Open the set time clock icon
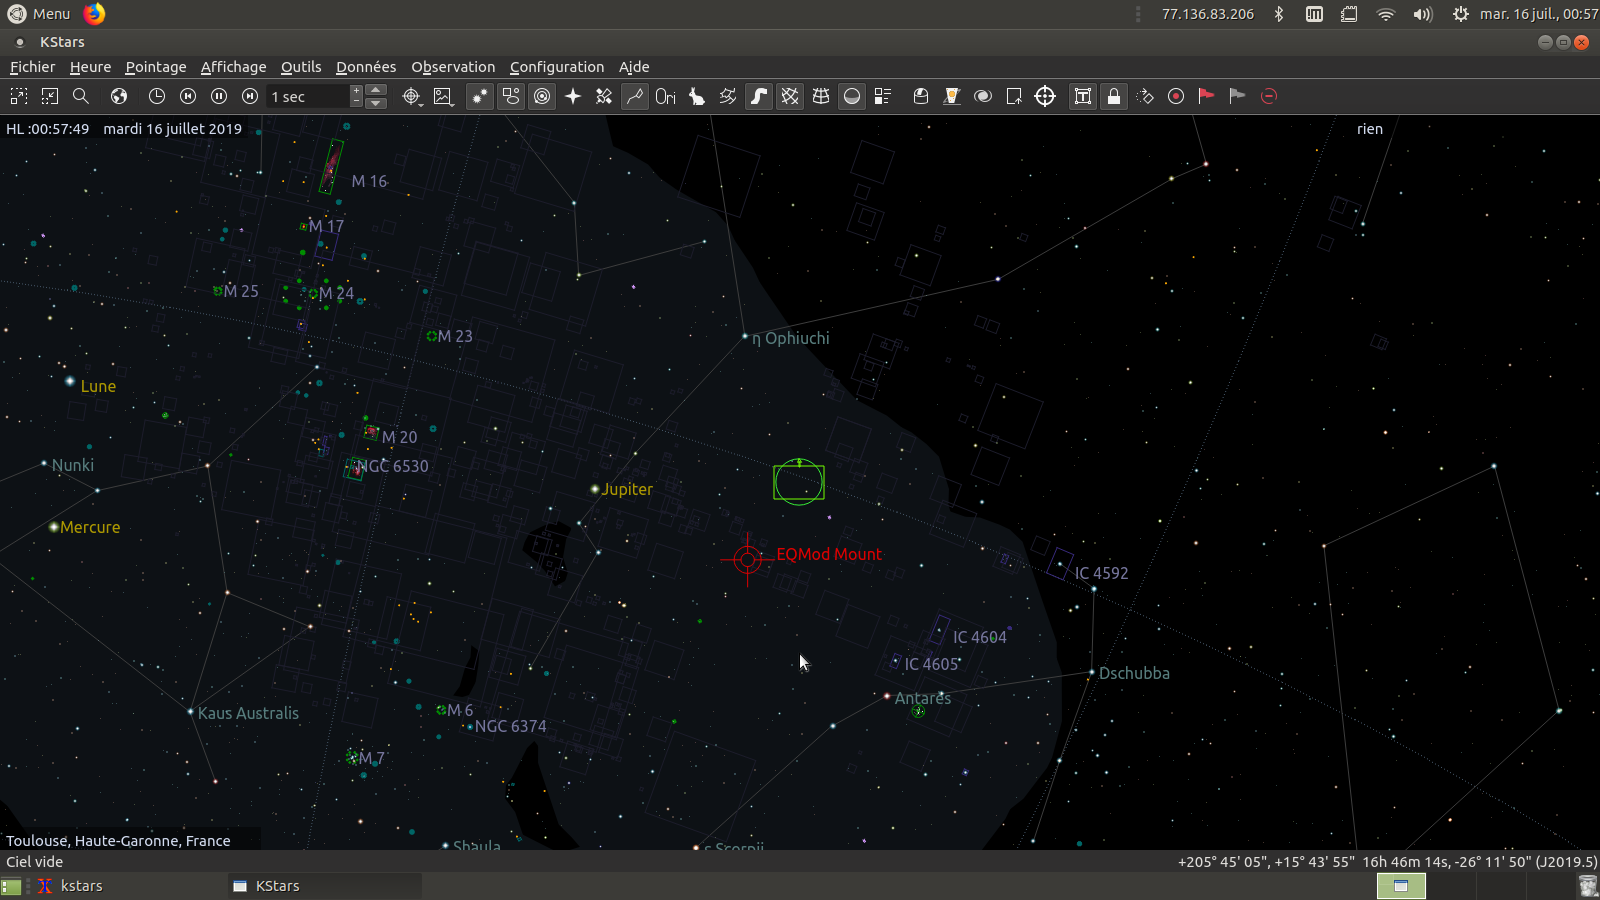 pyautogui.click(x=157, y=96)
